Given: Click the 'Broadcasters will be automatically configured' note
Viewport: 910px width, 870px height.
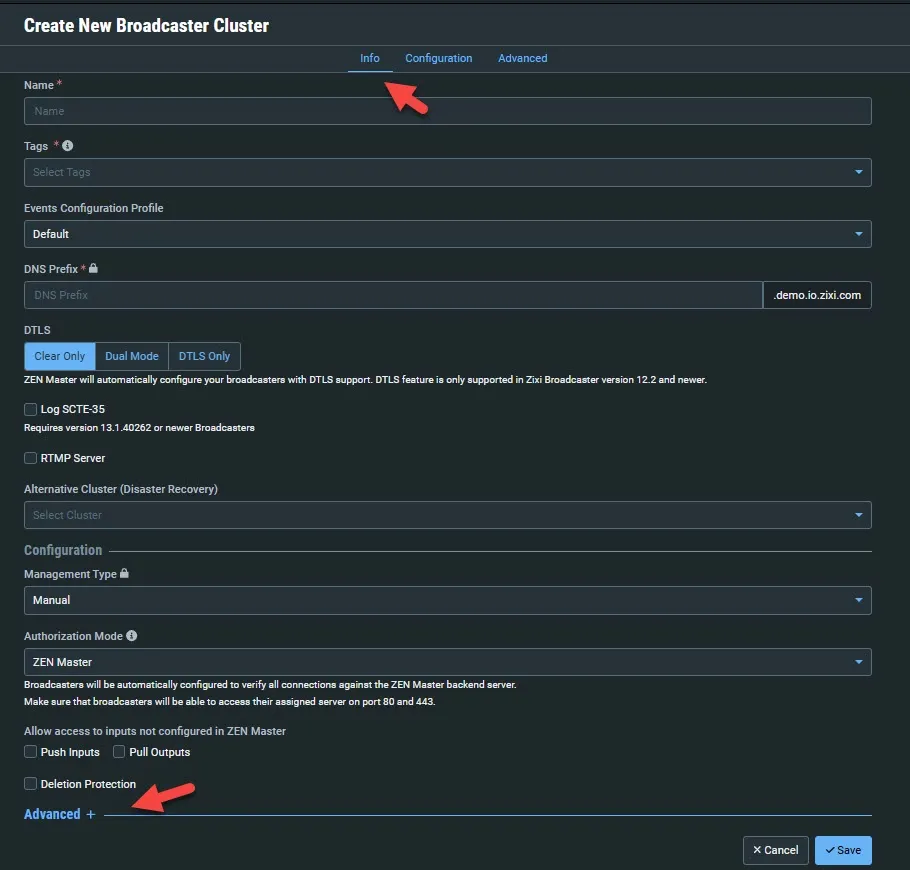Looking at the screenshot, I should [270, 685].
